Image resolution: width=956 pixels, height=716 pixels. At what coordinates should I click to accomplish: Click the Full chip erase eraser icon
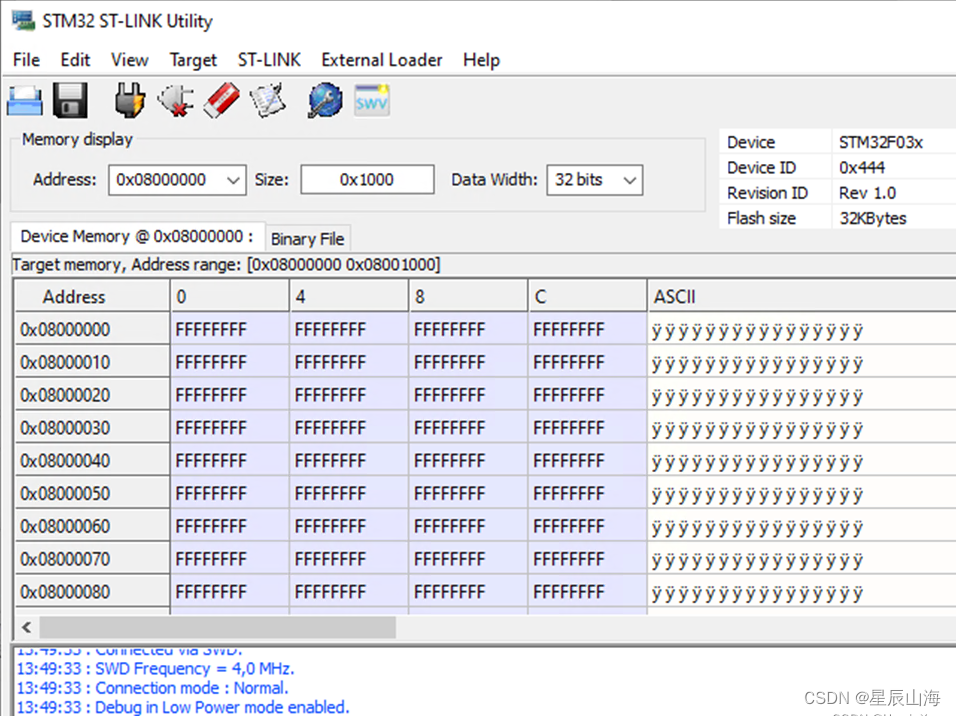pyautogui.click(x=221, y=101)
